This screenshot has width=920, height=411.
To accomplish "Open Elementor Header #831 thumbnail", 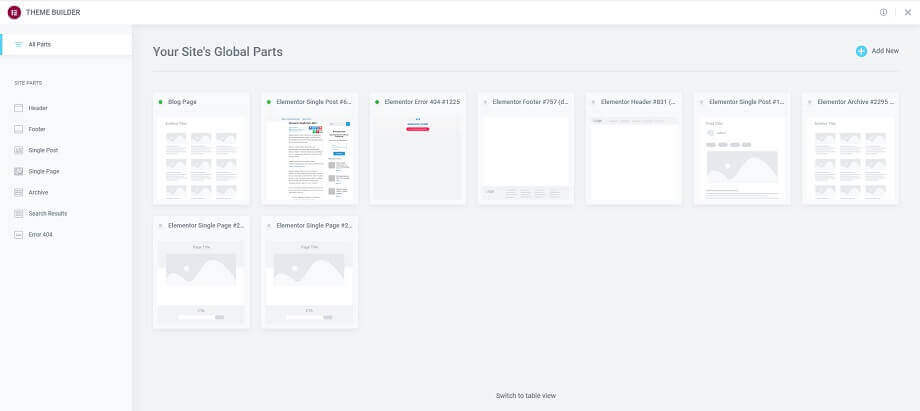I will (634, 158).
